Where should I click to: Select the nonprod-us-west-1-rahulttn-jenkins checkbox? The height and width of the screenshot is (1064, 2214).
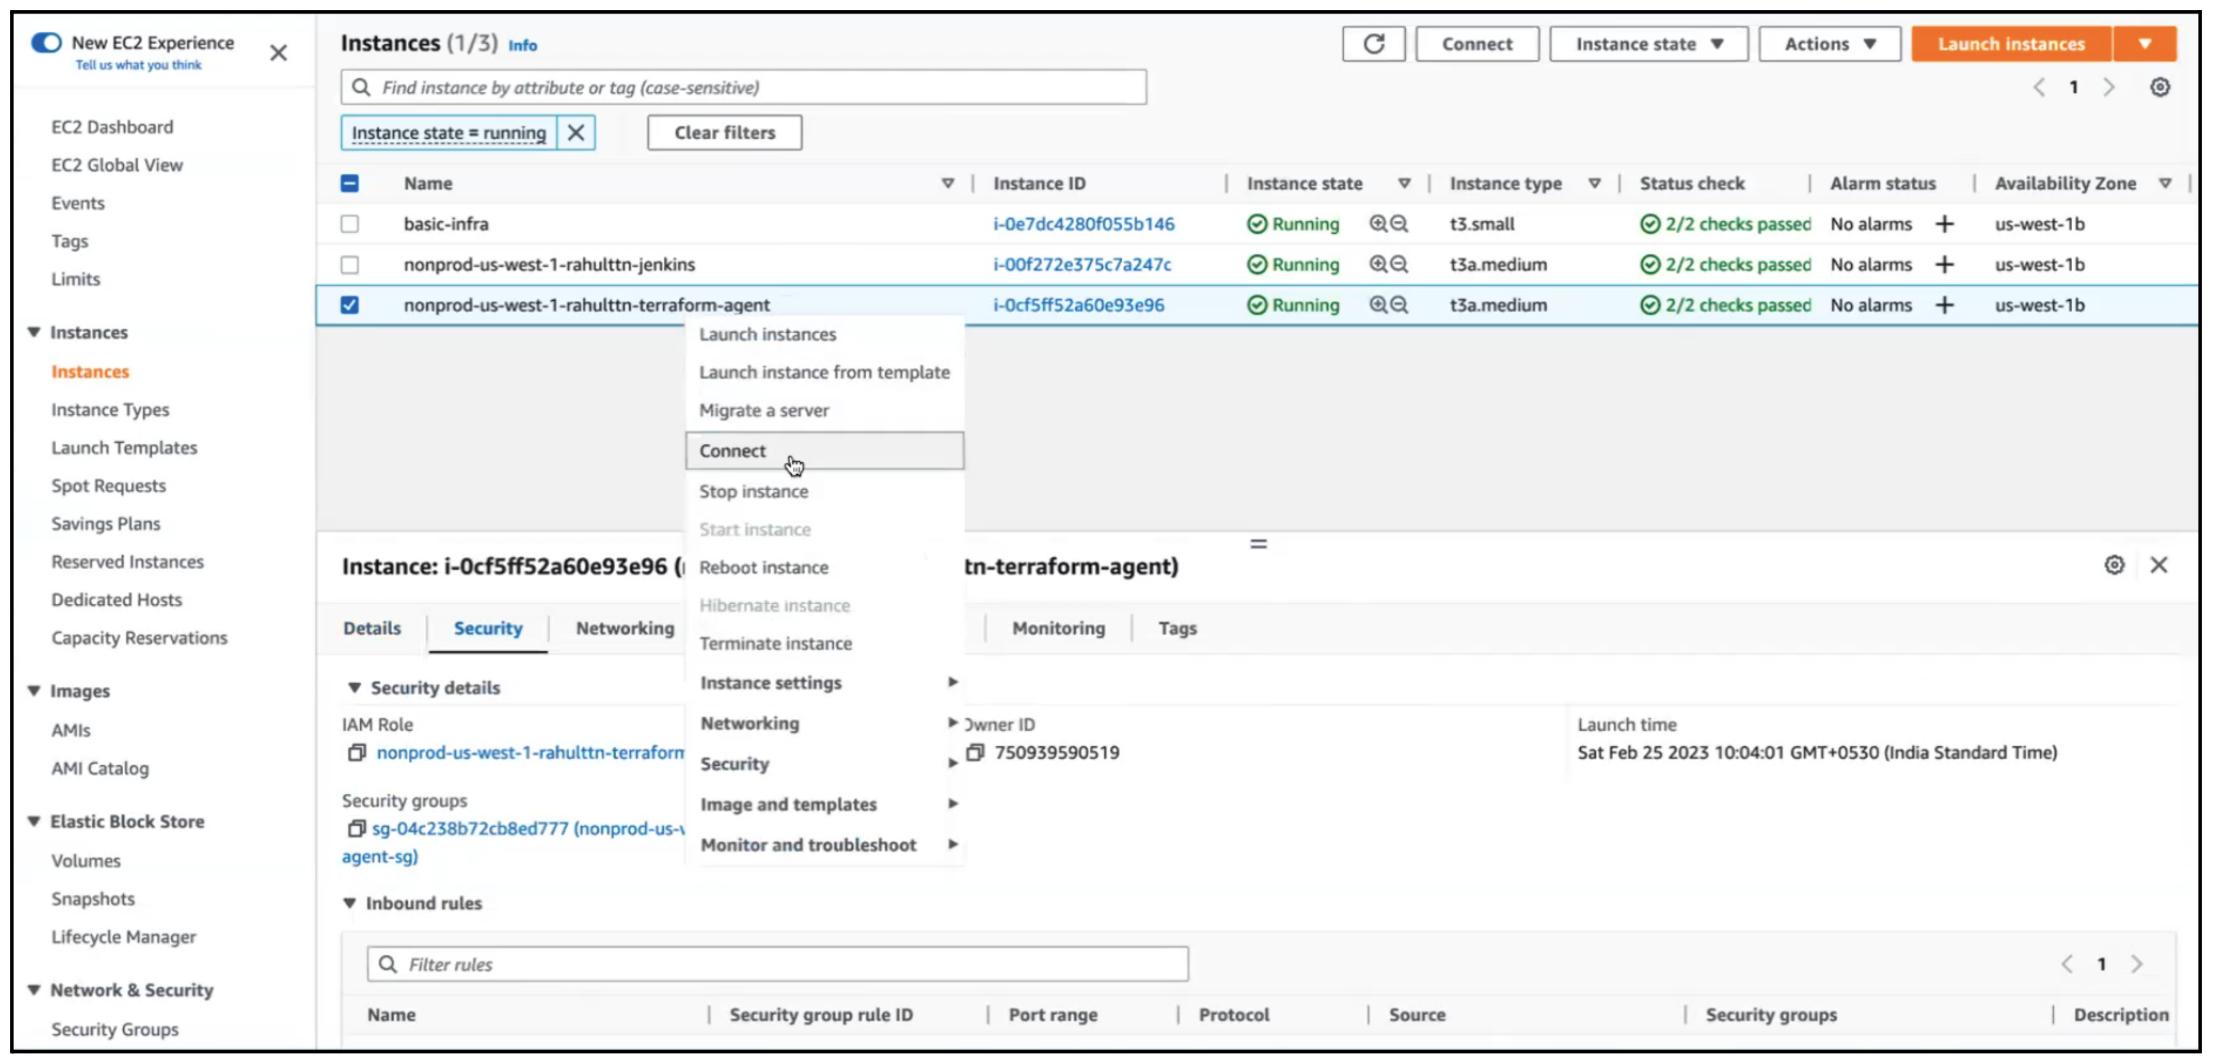coord(350,265)
